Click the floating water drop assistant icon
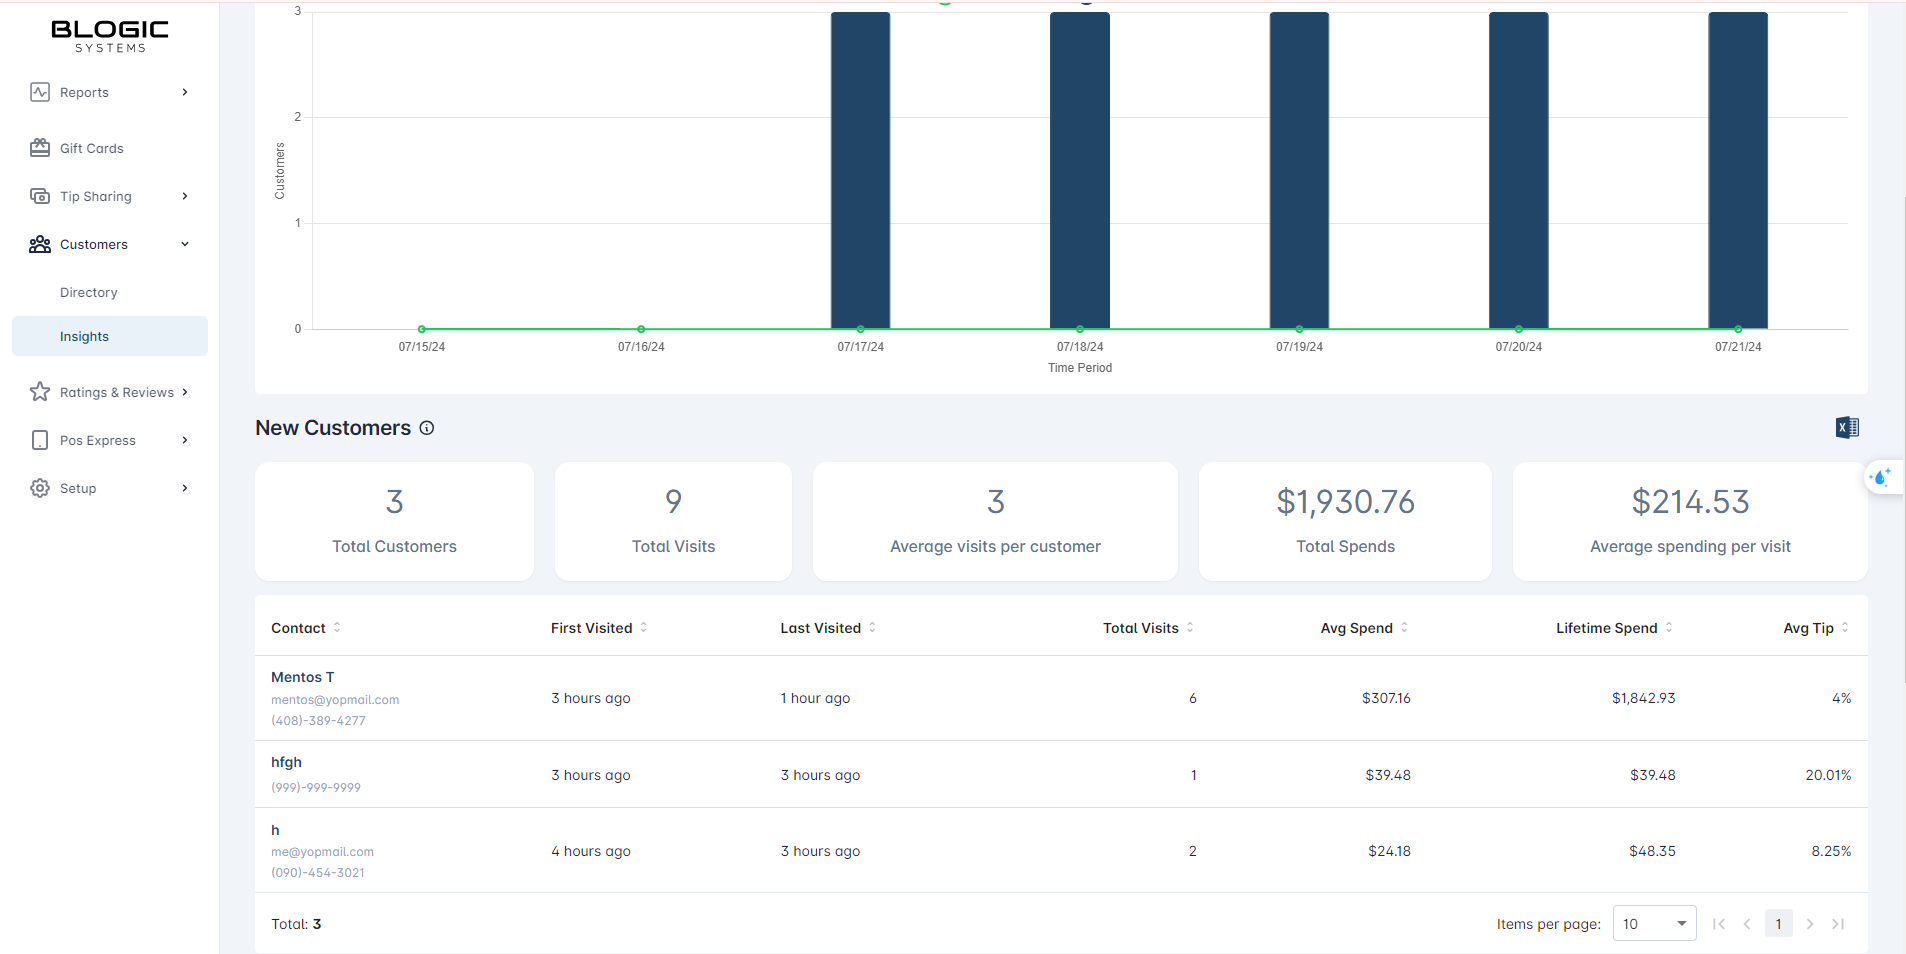The width and height of the screenshot is (1906, 954). click(x=1881, y=477)
